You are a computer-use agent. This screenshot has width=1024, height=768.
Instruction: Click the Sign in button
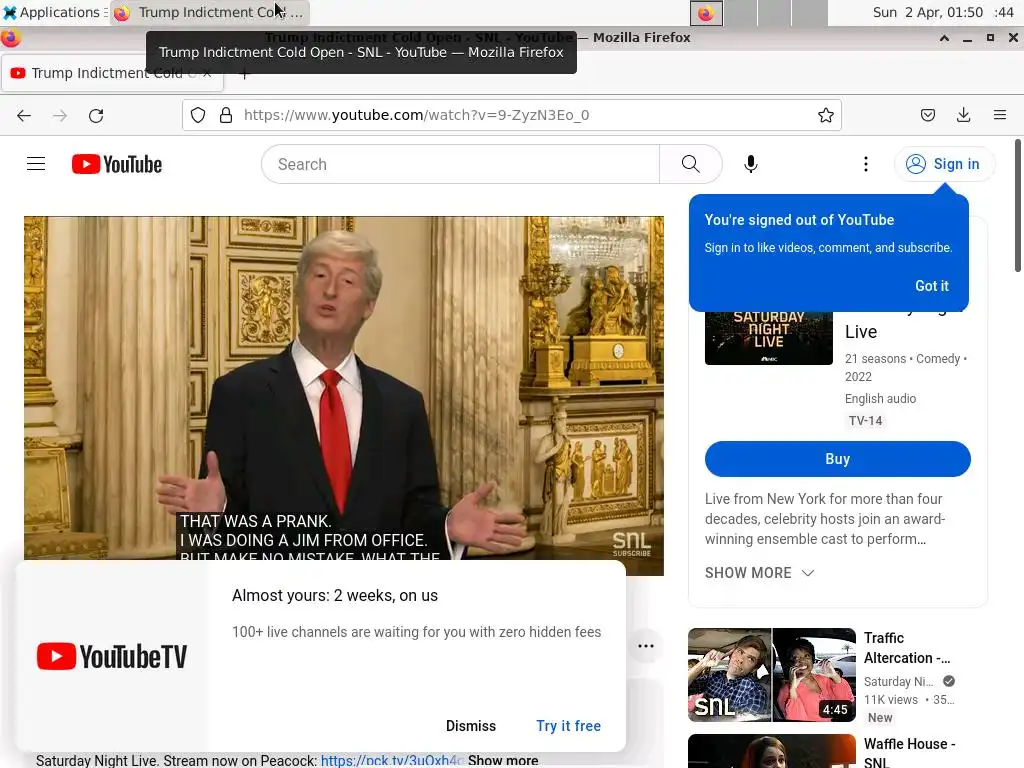[x=943, y=164]
